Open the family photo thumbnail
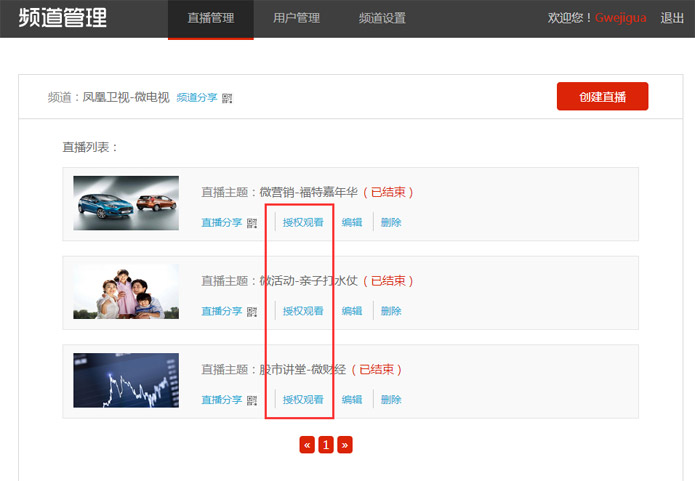Image resolution: width=695 pixels, height=481 pixels. (126, 292)
